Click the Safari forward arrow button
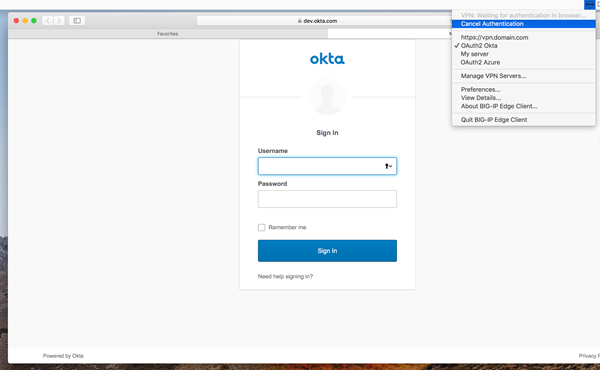Viewport: 600px width, 370px height. [x=59, y=21]
